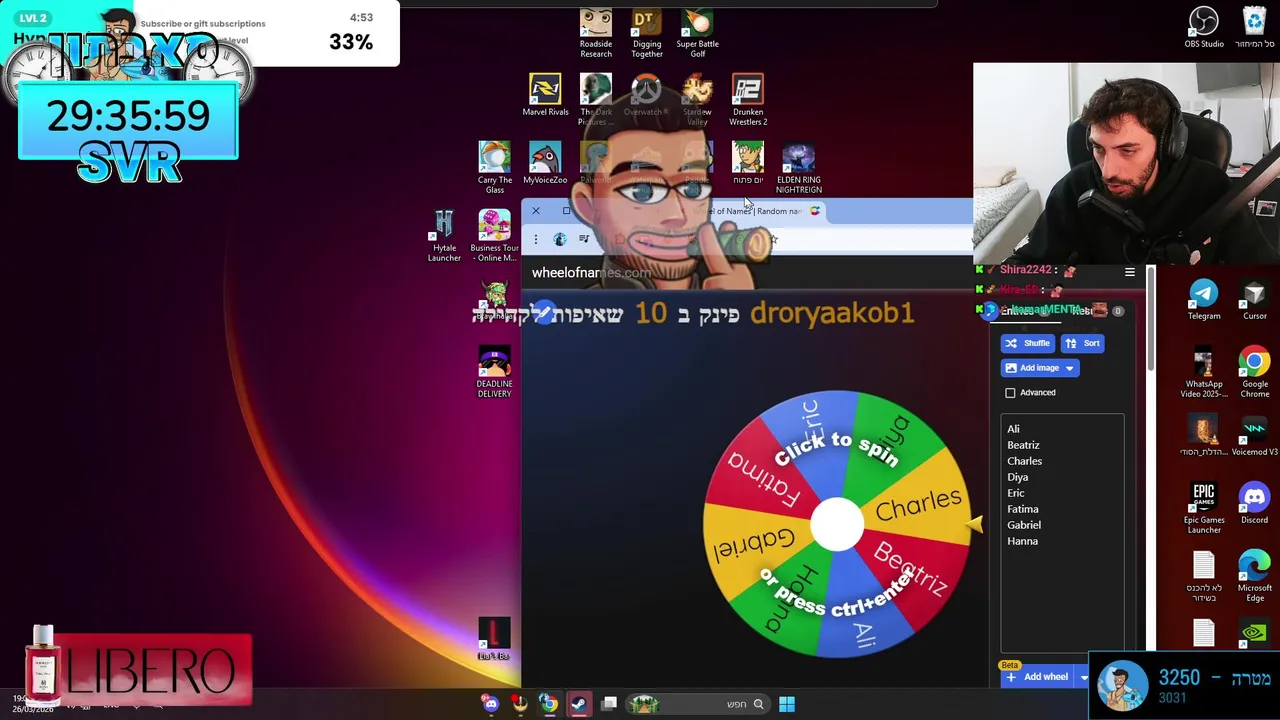The width and height of the screenshot is (1280, 720).
Task: Open Roadside Research desktop shortcut
Action: [596, 33]
